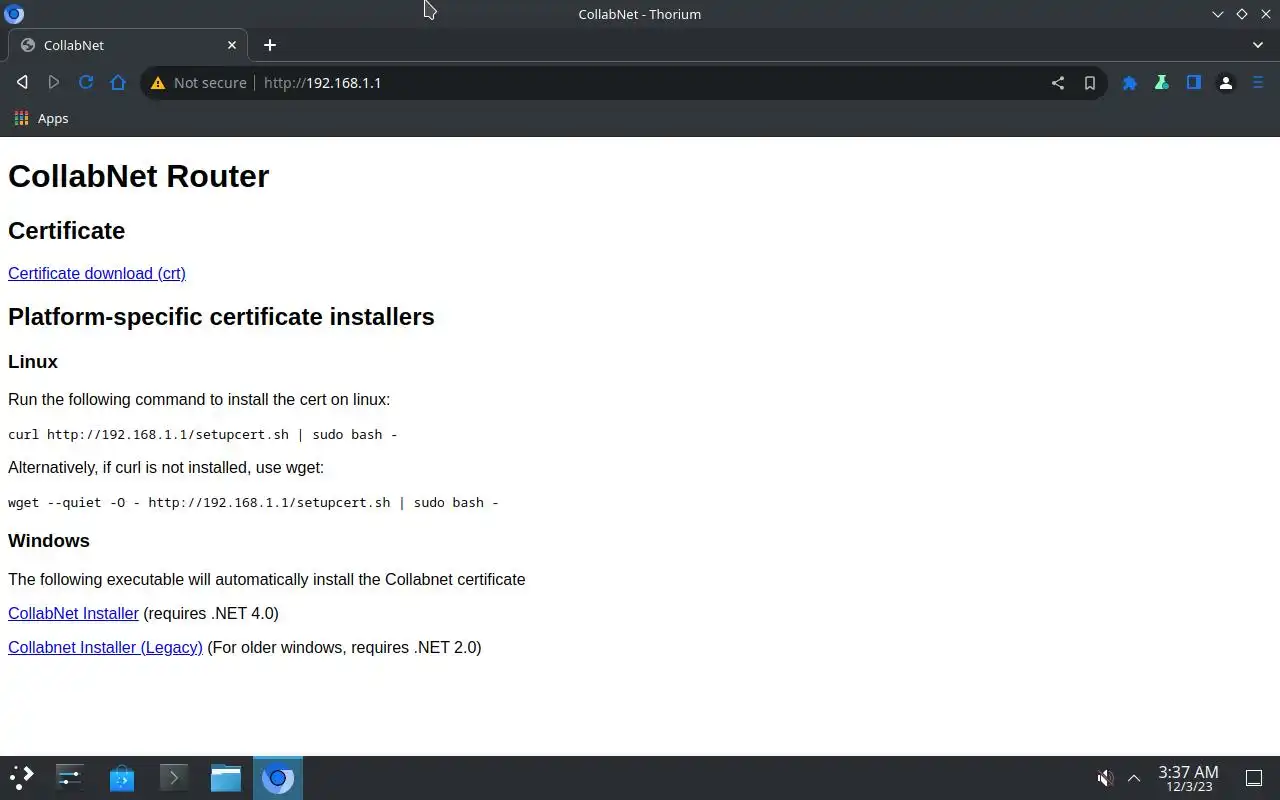Open System Settings from taskbar
1280x800 pixels.
[x=70, y=778]
